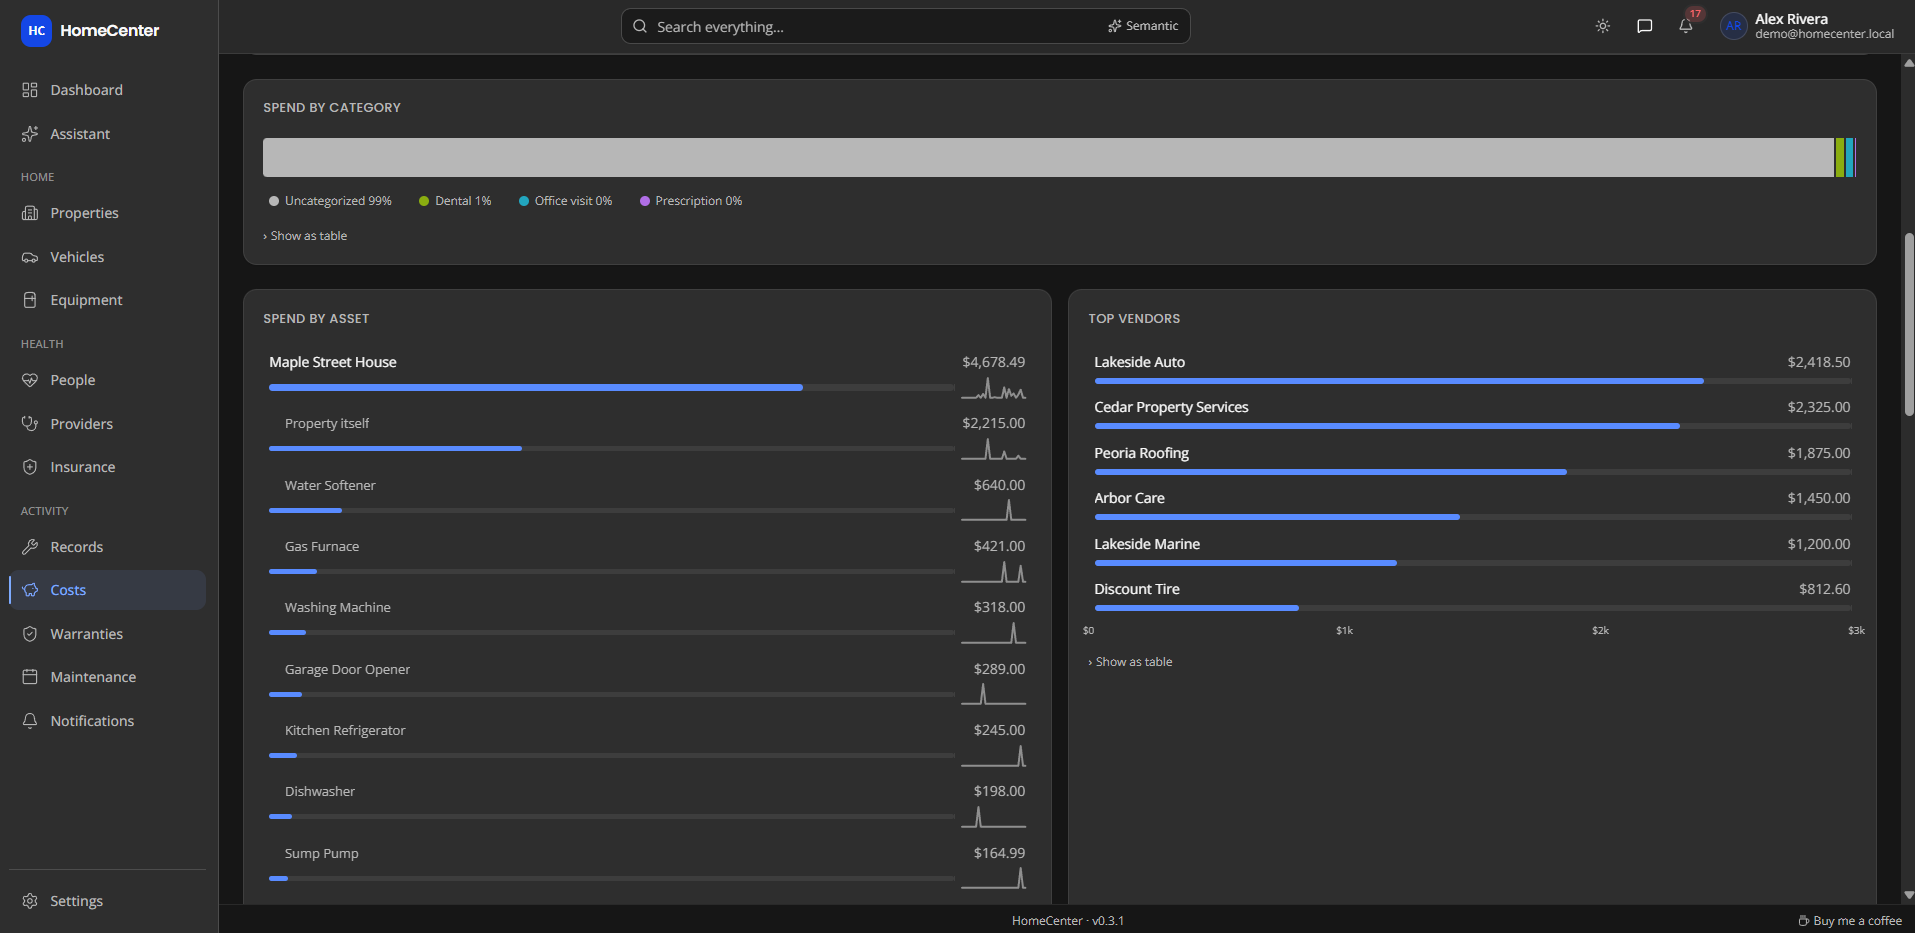Open Vehicles car icon
This screenshot has width=1915, height=933.
tap(30, 257)
